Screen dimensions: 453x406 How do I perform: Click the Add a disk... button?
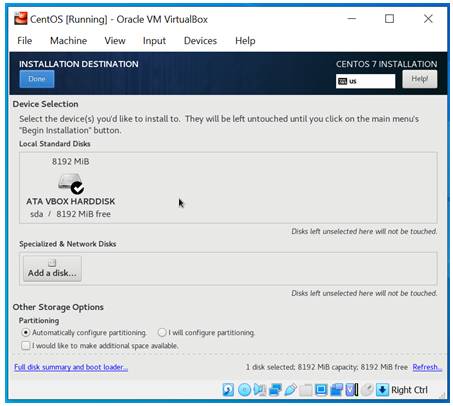click(x=52, y=269)
